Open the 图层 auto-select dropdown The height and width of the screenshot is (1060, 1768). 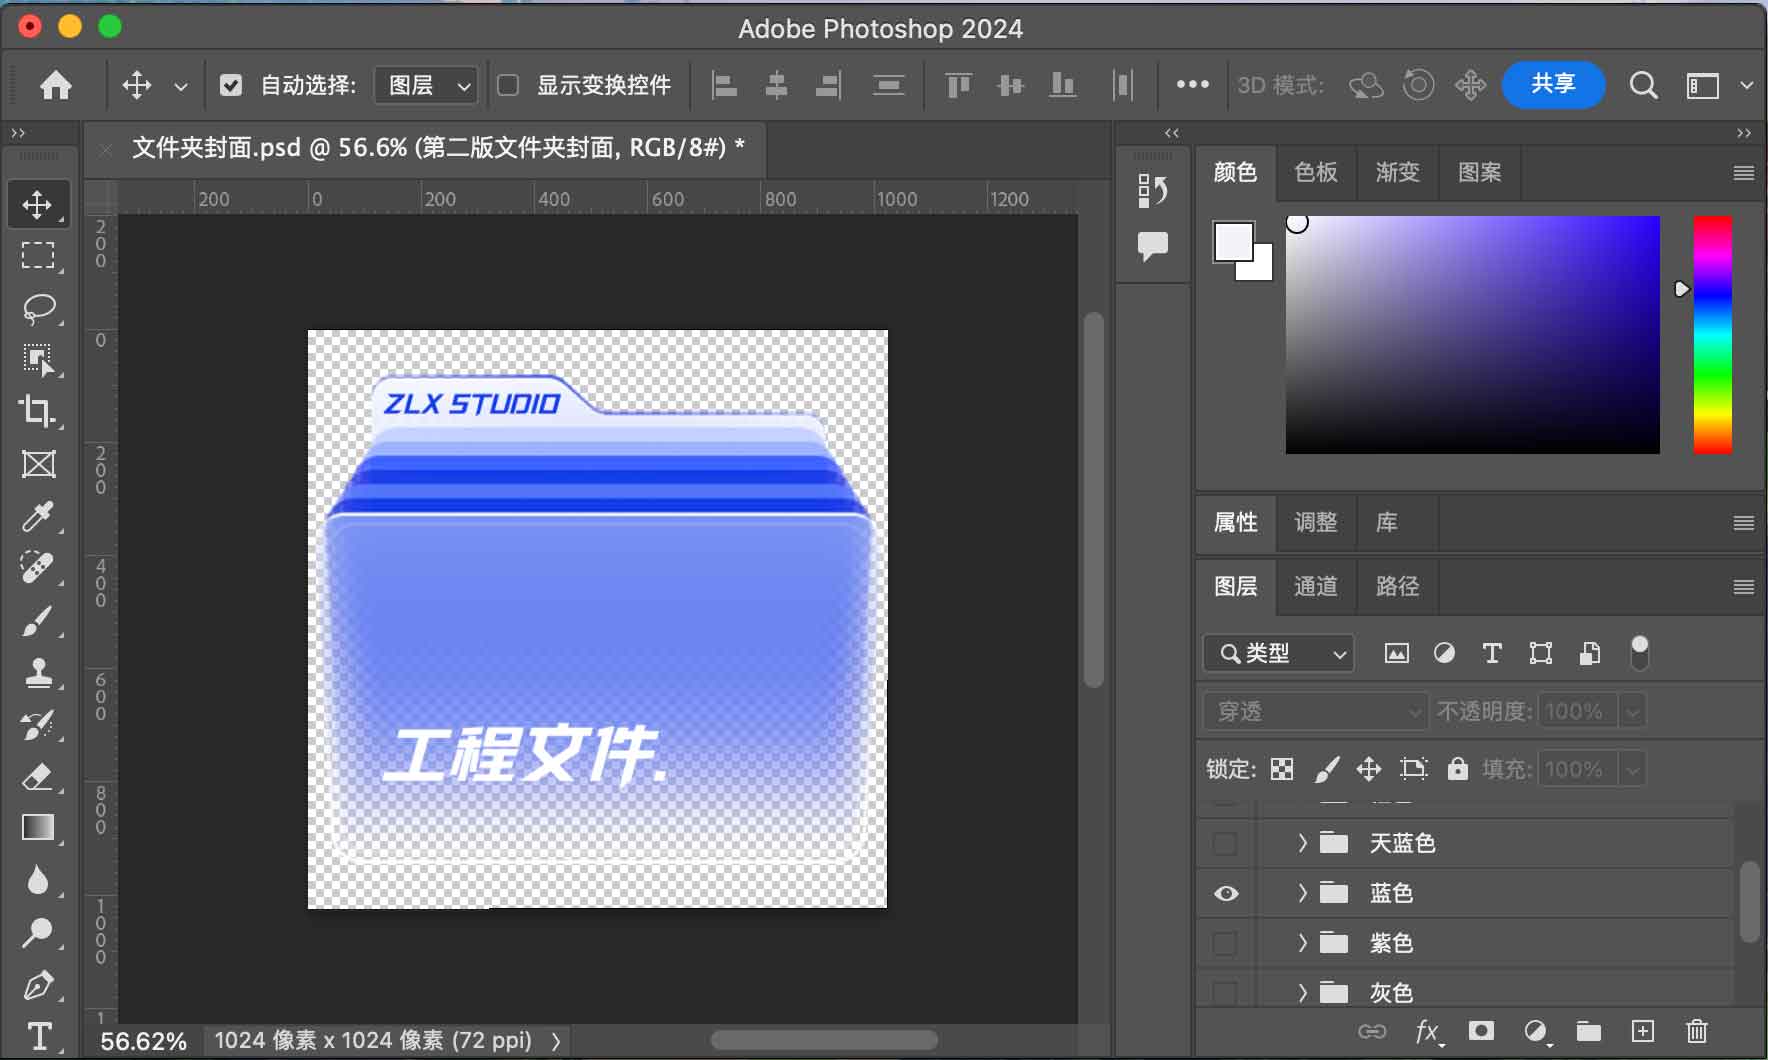point(426,86)
